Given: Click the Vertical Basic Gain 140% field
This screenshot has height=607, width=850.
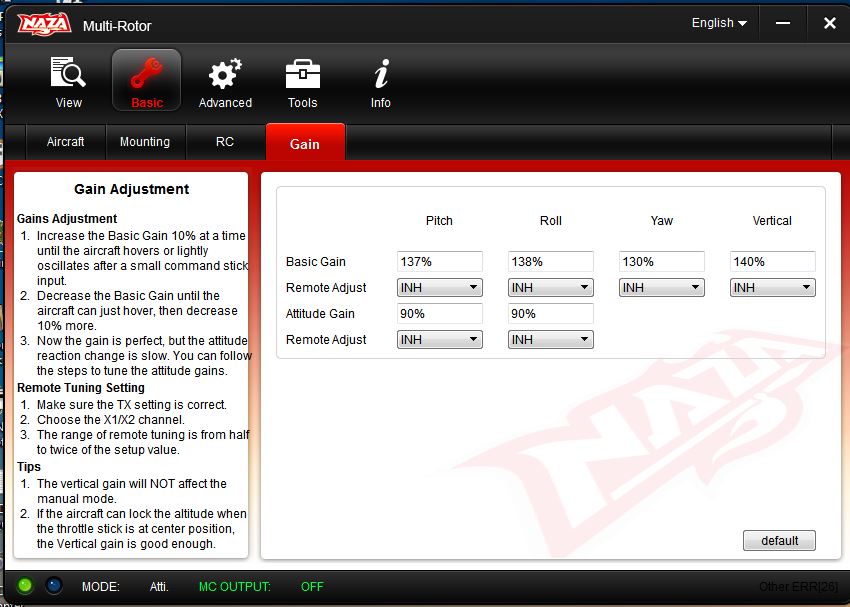Looking at the screenshot, I should point(772,262).
